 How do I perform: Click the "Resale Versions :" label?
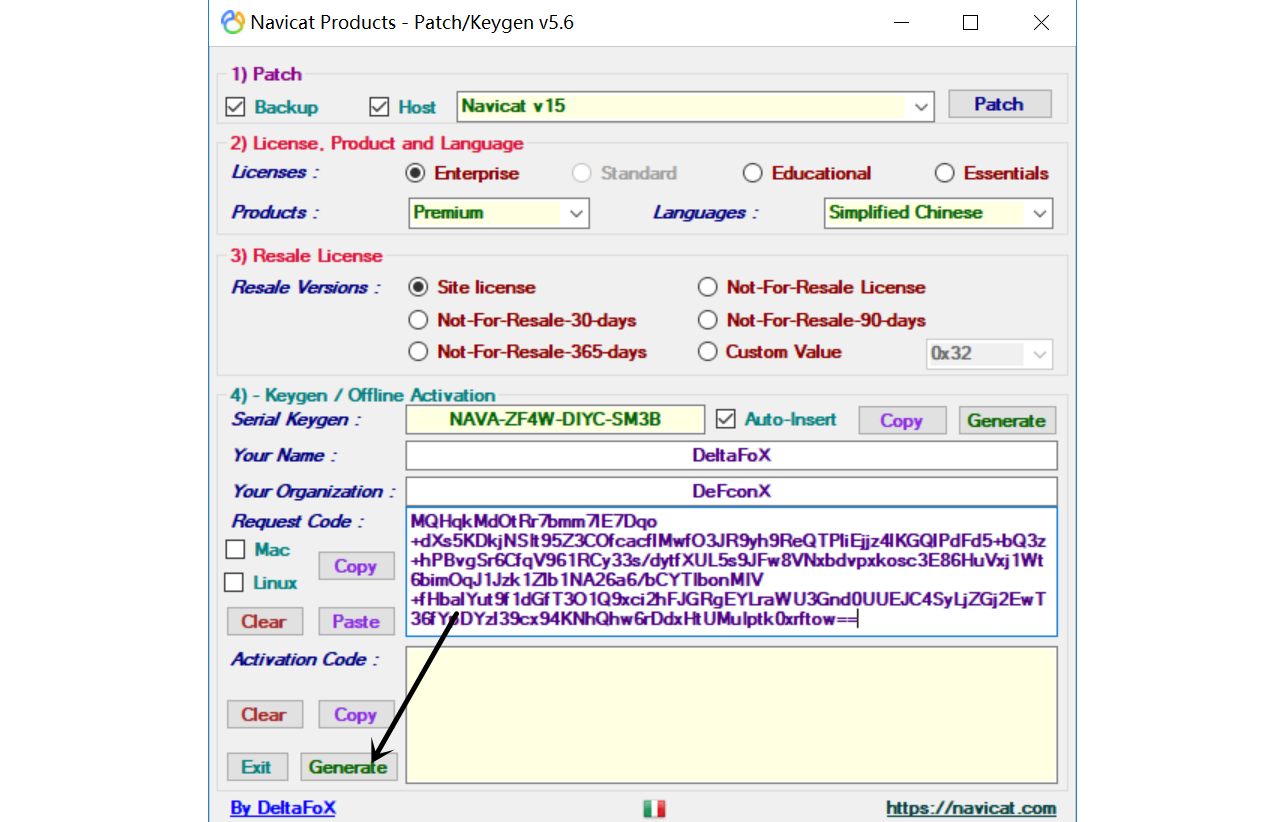(x=306, y=287)
